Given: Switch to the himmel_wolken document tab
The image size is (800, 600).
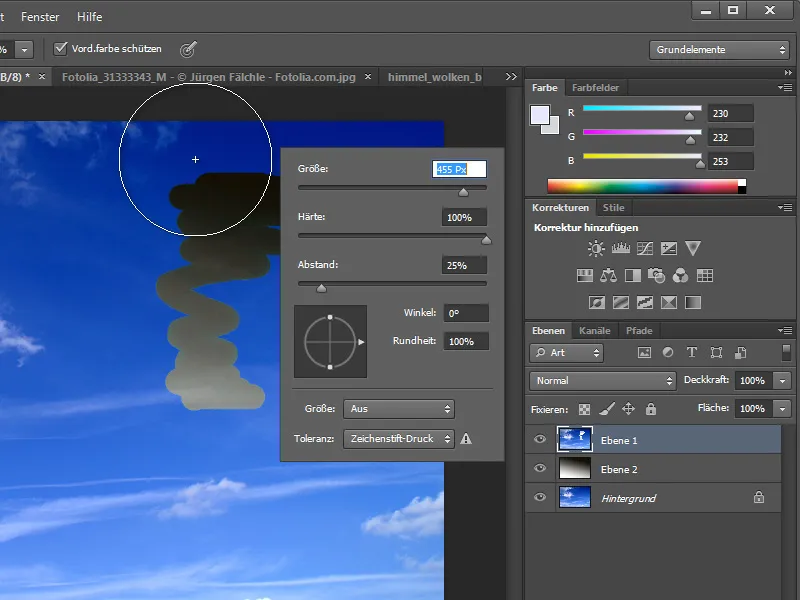Looking at the screenshot, I should pos(435,77).
